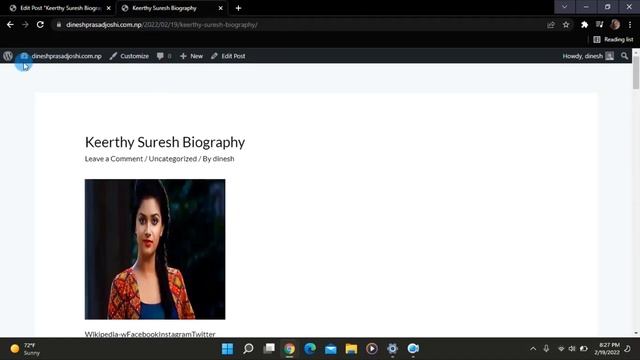Screen dimensions: 640x360
Task: Click the address bar URL
Action: pos(162,24)
